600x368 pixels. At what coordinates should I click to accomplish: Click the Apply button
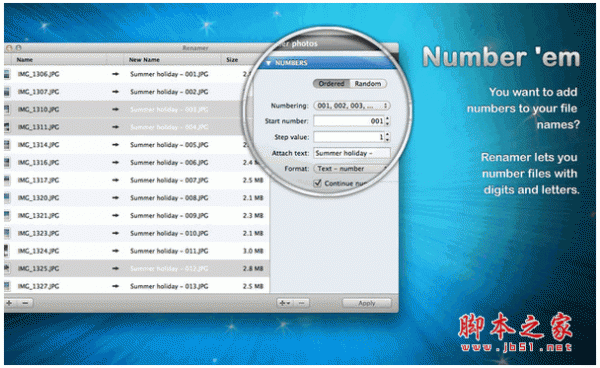pyautogui.click(x=367, y=303)
